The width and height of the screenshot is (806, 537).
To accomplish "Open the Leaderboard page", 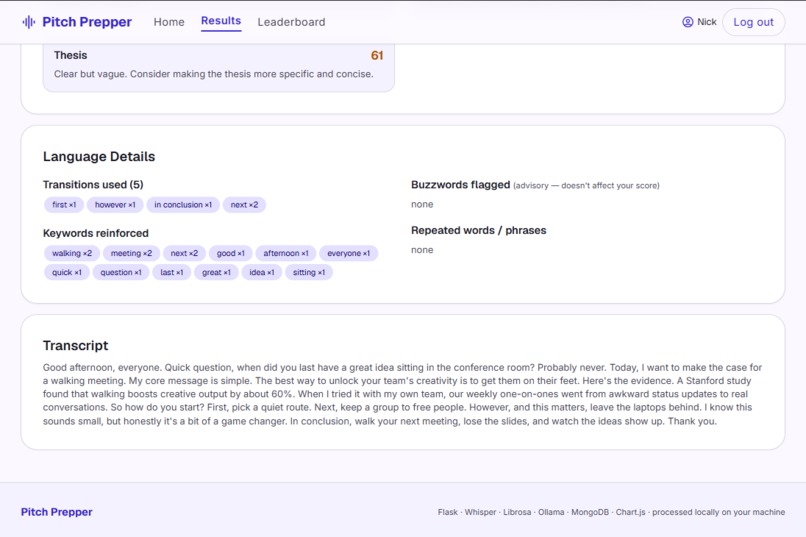I will [291, 22].
